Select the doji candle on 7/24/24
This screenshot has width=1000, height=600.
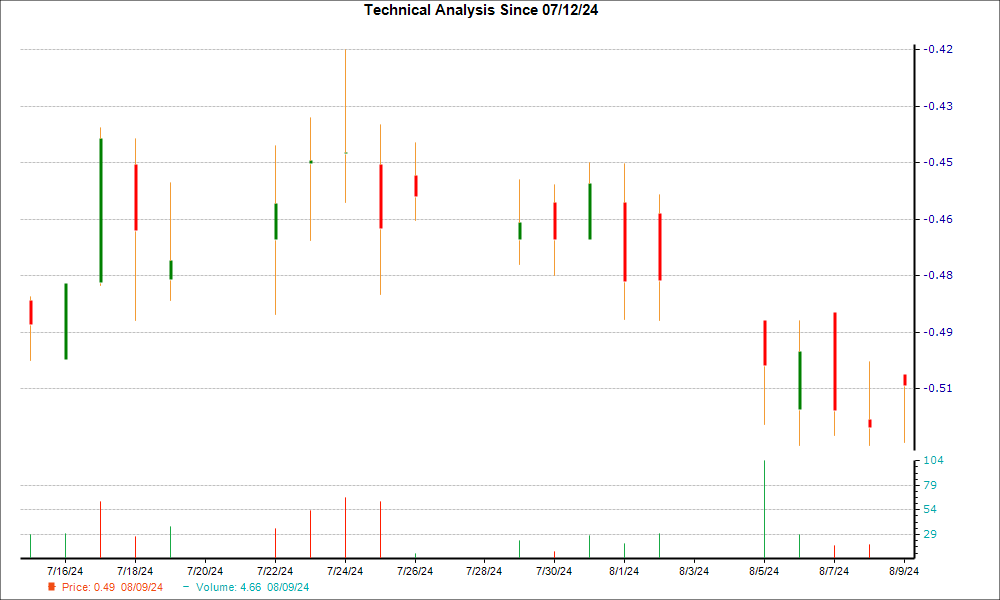345,152
